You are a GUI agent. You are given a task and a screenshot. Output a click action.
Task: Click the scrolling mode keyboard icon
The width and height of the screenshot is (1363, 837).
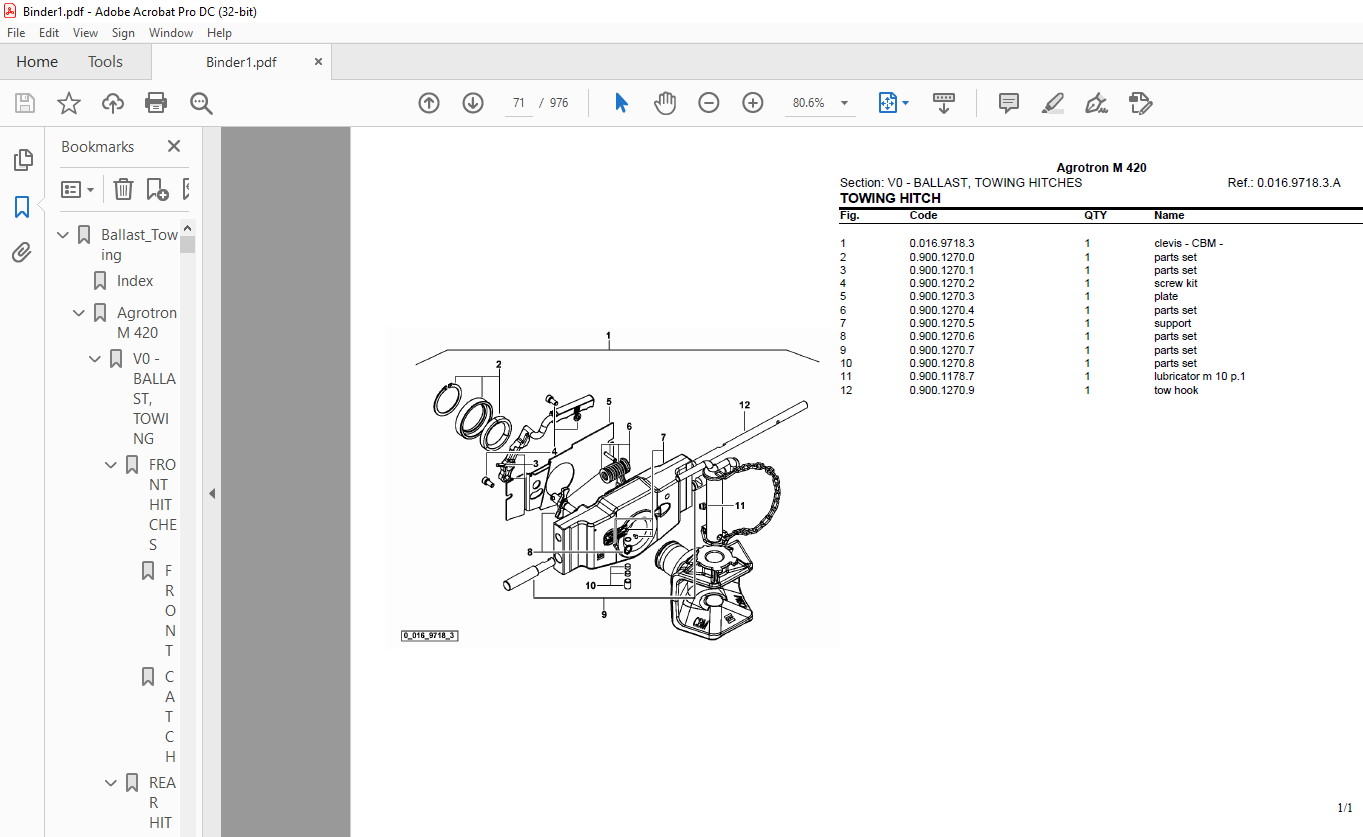tap(944, 103)
